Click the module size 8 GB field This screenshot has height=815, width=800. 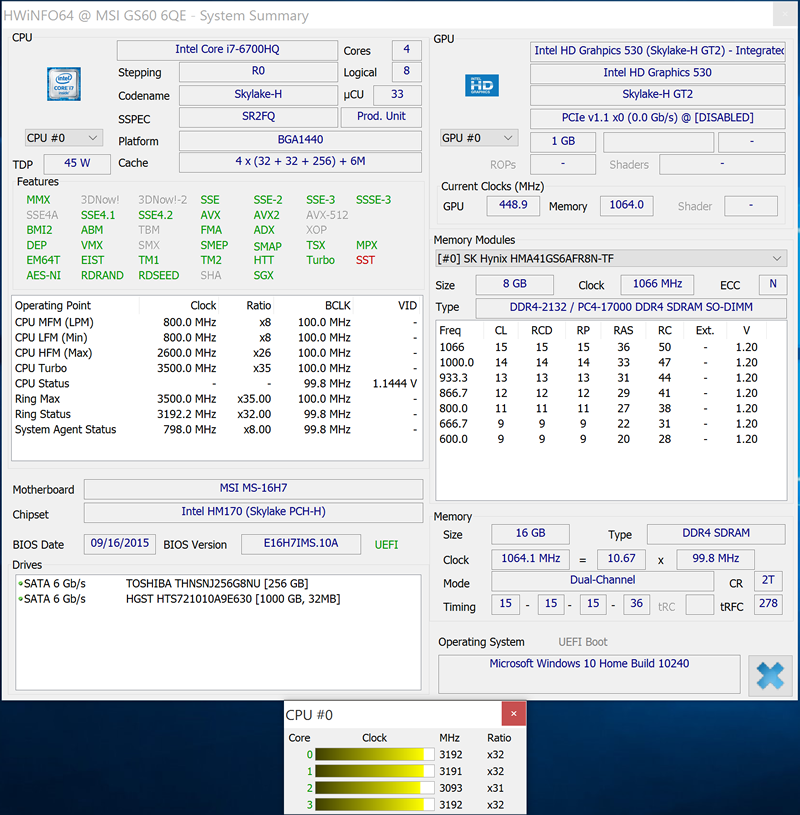pyautogui.click(x=515, y=284)
